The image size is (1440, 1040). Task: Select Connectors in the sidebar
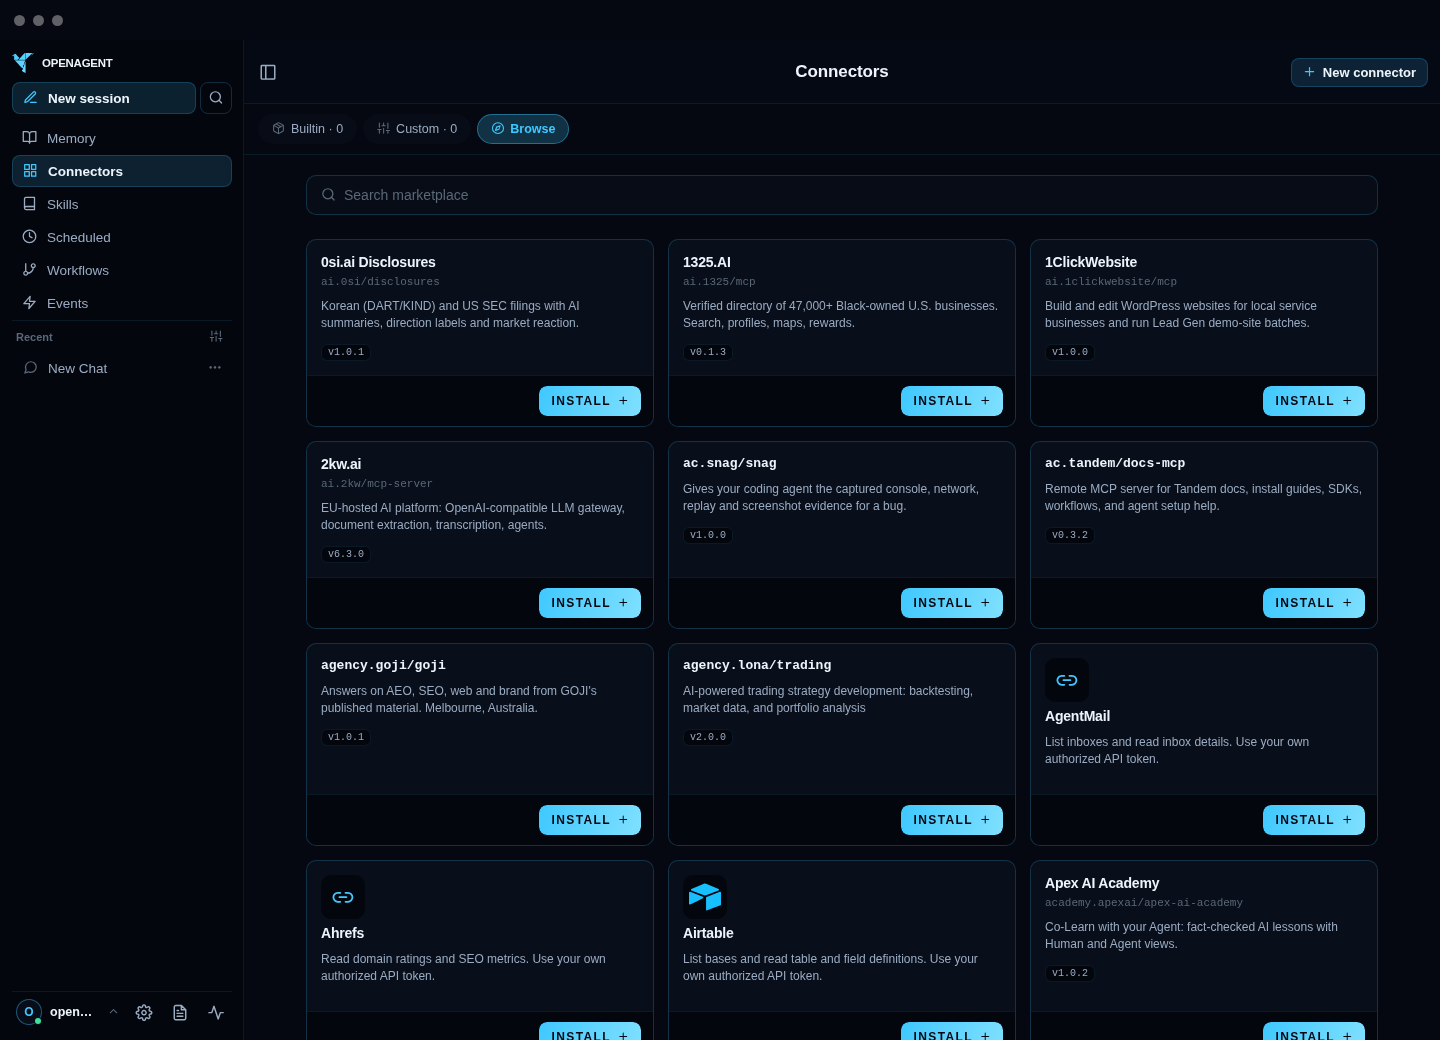click(122, 171)
